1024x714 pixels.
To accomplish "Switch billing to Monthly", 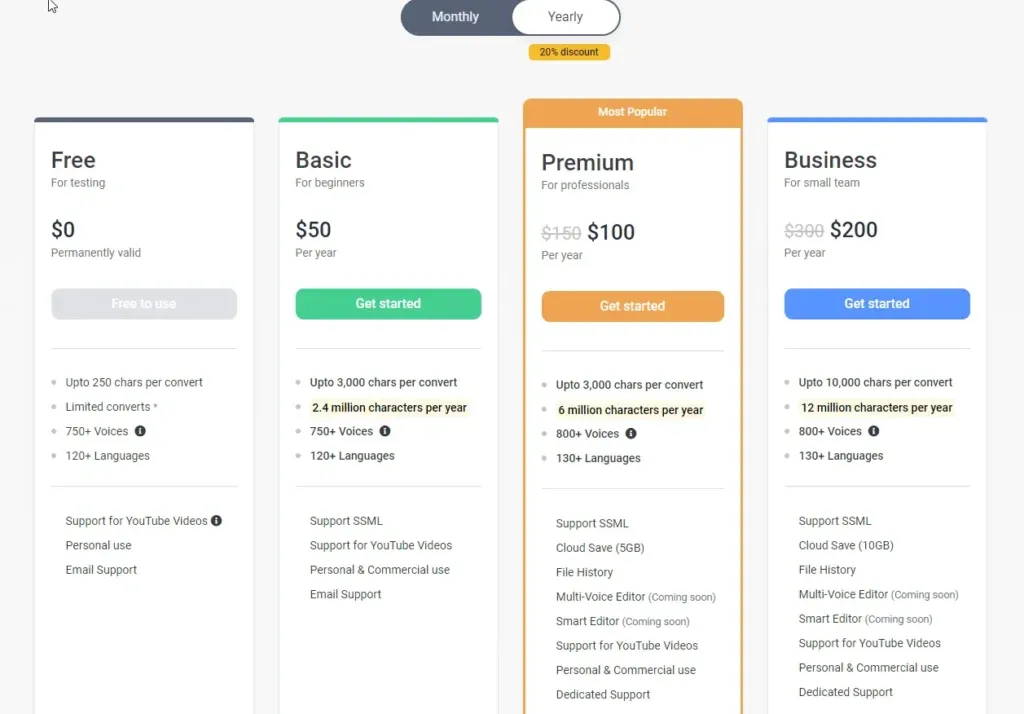I will 455,17.
